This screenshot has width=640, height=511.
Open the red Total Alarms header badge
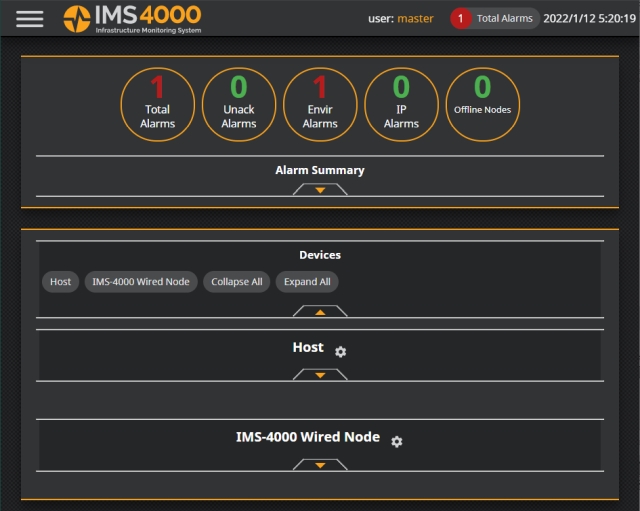(x=494, y=18)
